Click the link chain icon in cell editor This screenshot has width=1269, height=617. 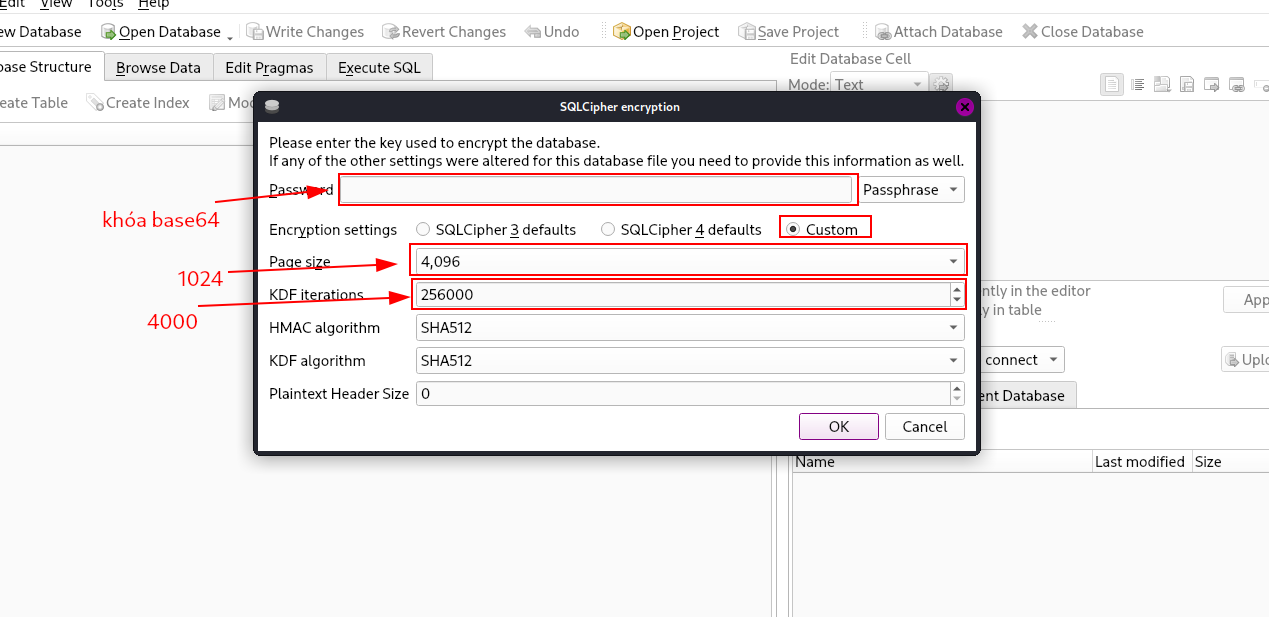1237,85
